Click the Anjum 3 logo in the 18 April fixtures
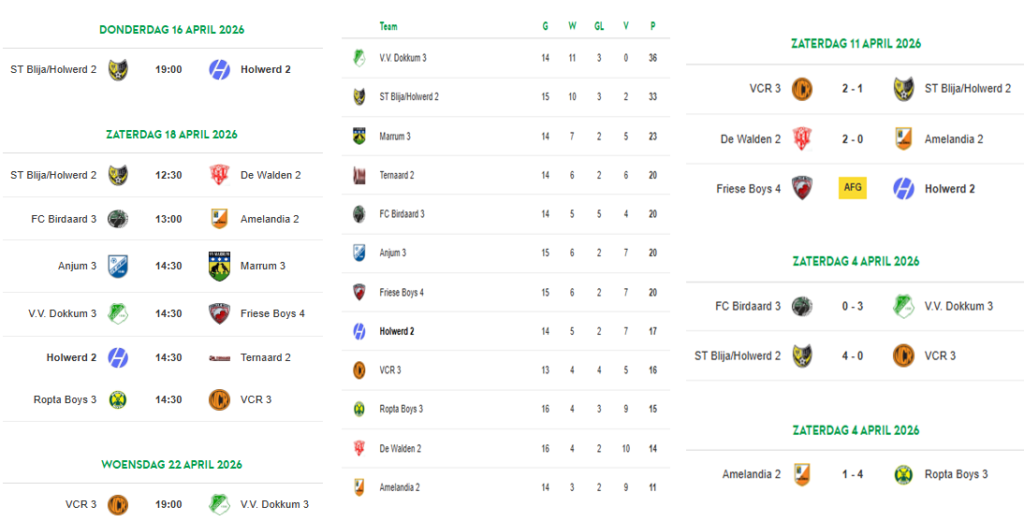This screenshot has width=1024, height=521. click(117, 266)
